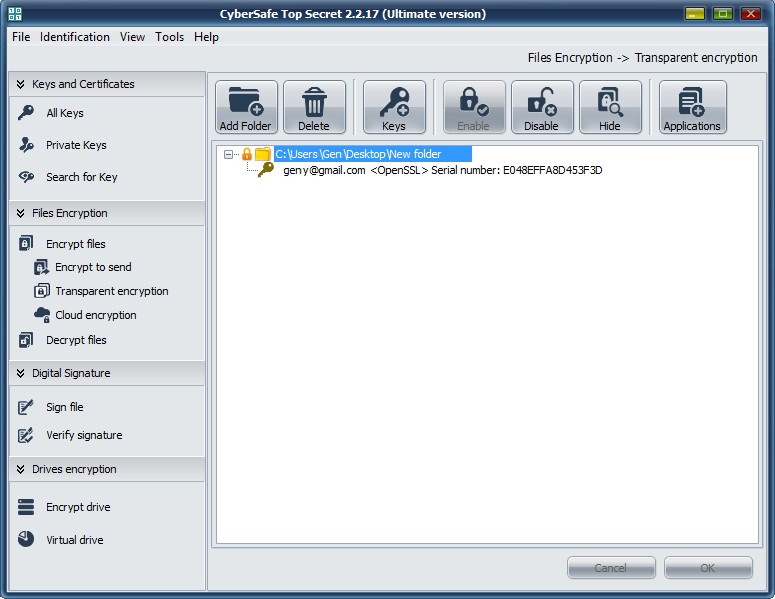The image size is (775, 599).
Task: Open the View menu
Action: point(132,37)
